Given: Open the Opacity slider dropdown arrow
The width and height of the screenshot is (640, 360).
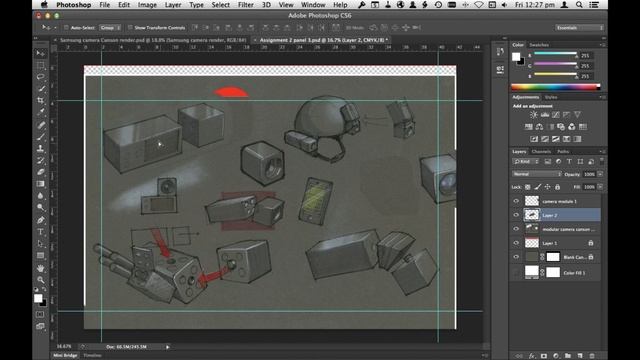Looking at the screenshot, I should 600,174.
